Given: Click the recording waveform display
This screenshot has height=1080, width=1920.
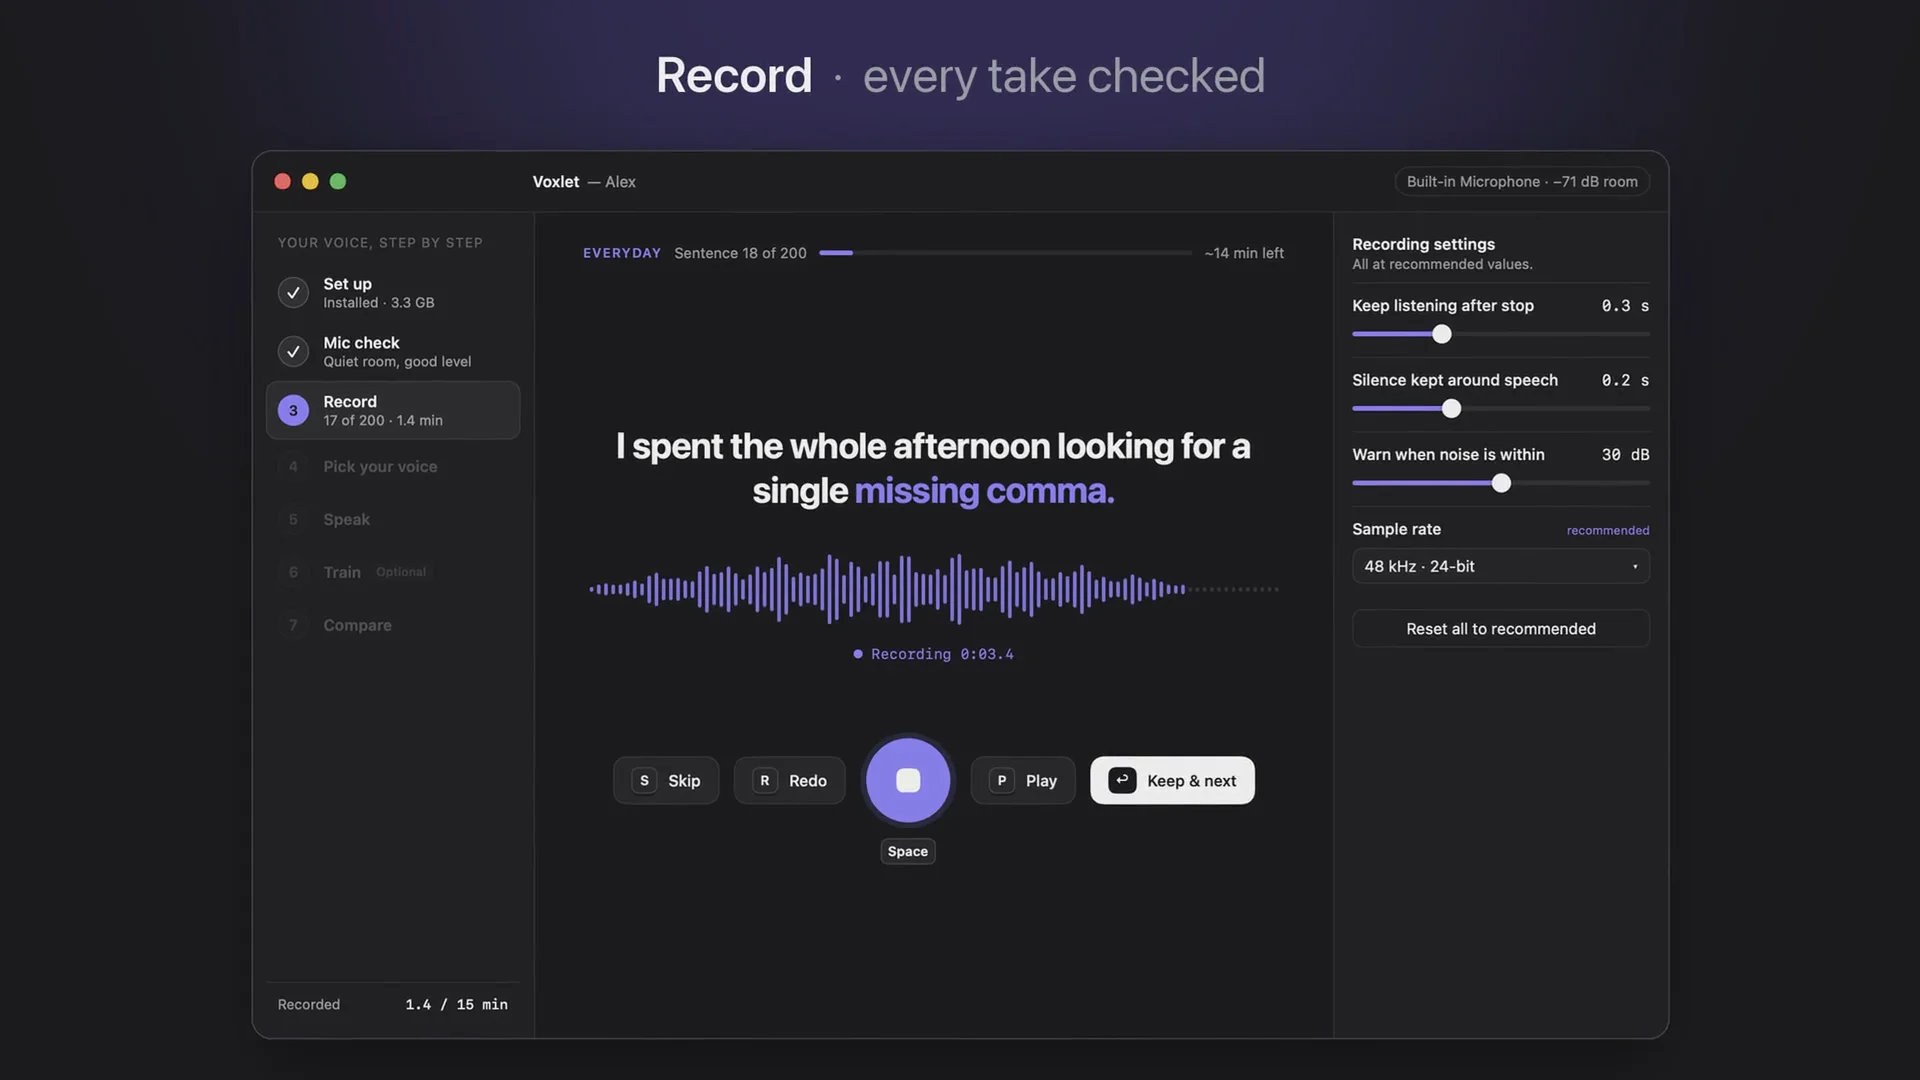Looking at the screenshot, I should point(934,589).
